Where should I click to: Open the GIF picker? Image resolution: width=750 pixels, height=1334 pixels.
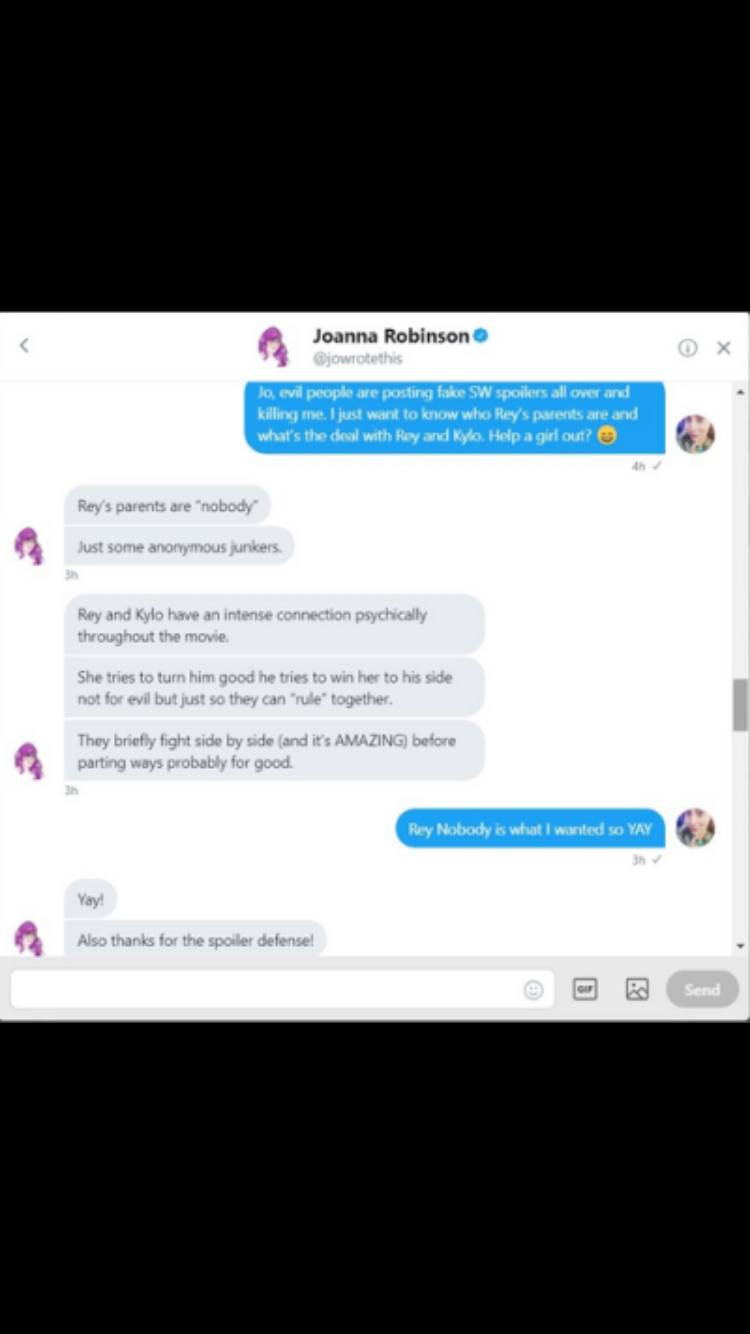coord(586,988)
